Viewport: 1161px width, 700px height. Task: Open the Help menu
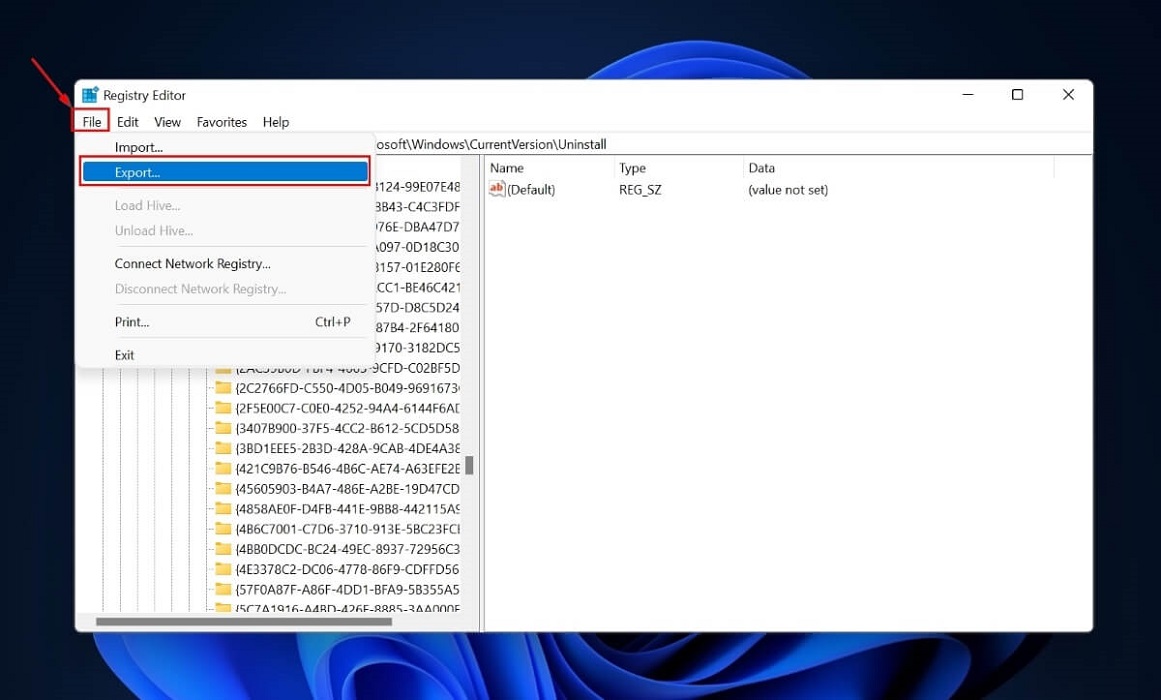pos(275,121)
